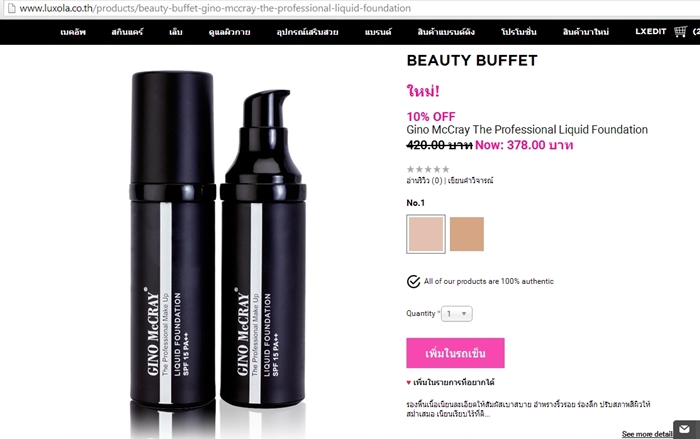Select the light pink No.1 swatch

point(426,234)
